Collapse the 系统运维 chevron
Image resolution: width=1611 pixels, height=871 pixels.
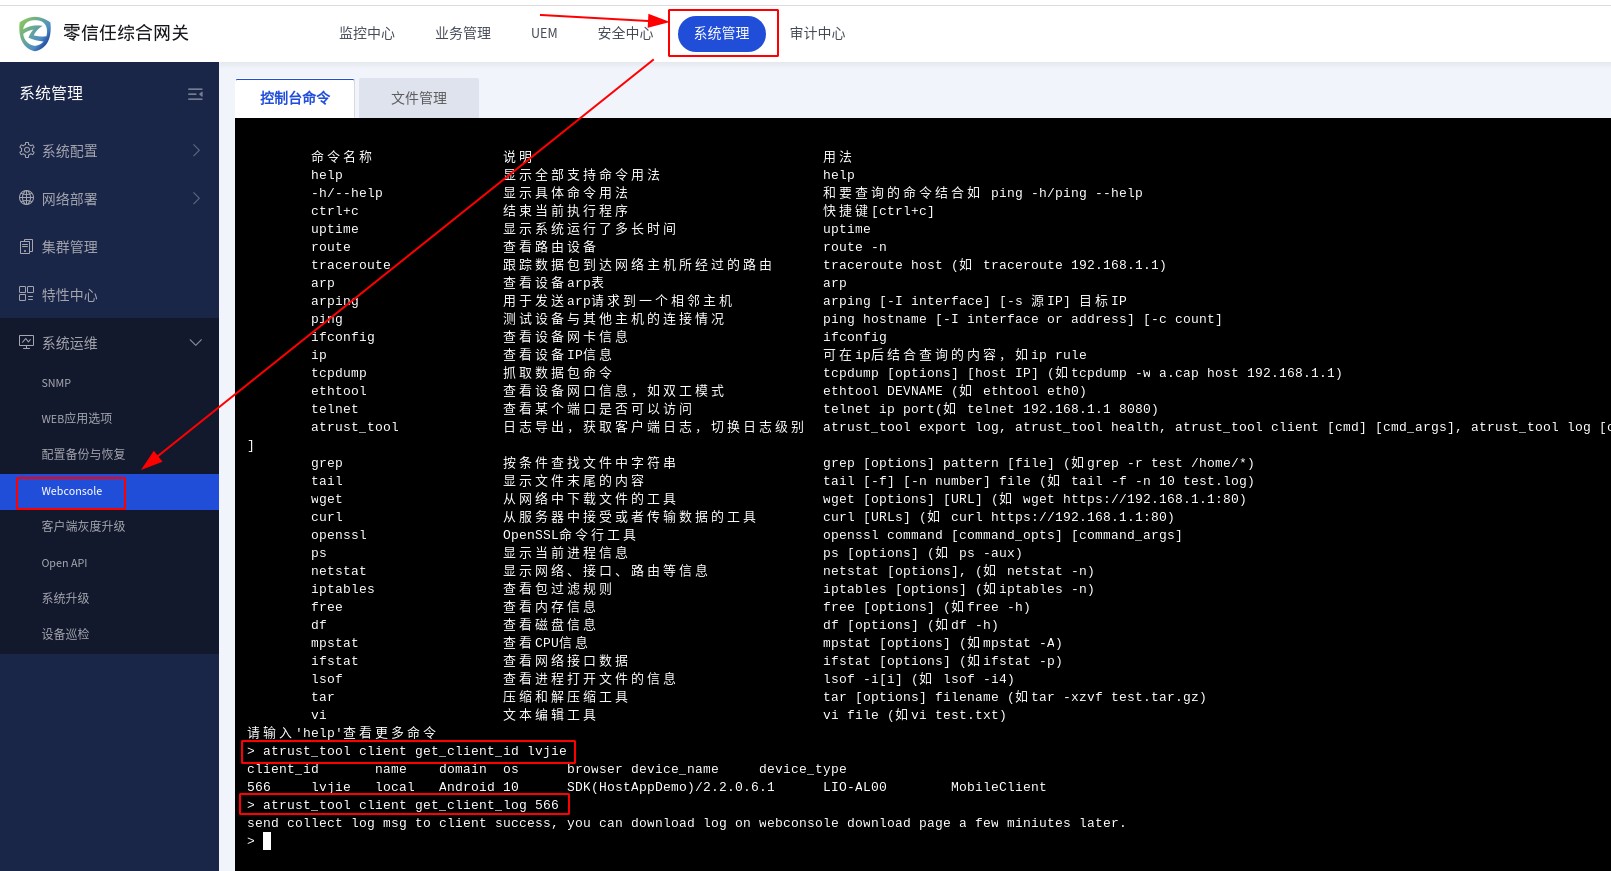tap(196, 342)
